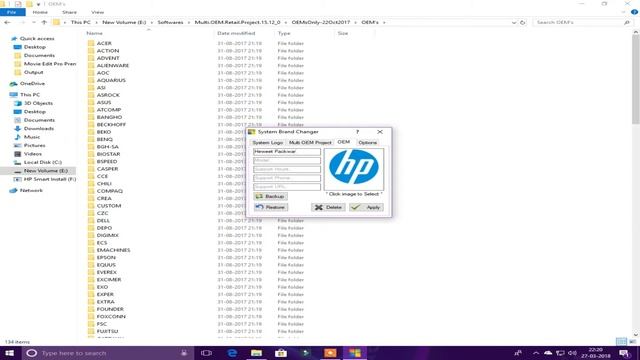640x360 pixels.
Task: Select the COMPAQ folder icon
Action: (x=91, y=191)
